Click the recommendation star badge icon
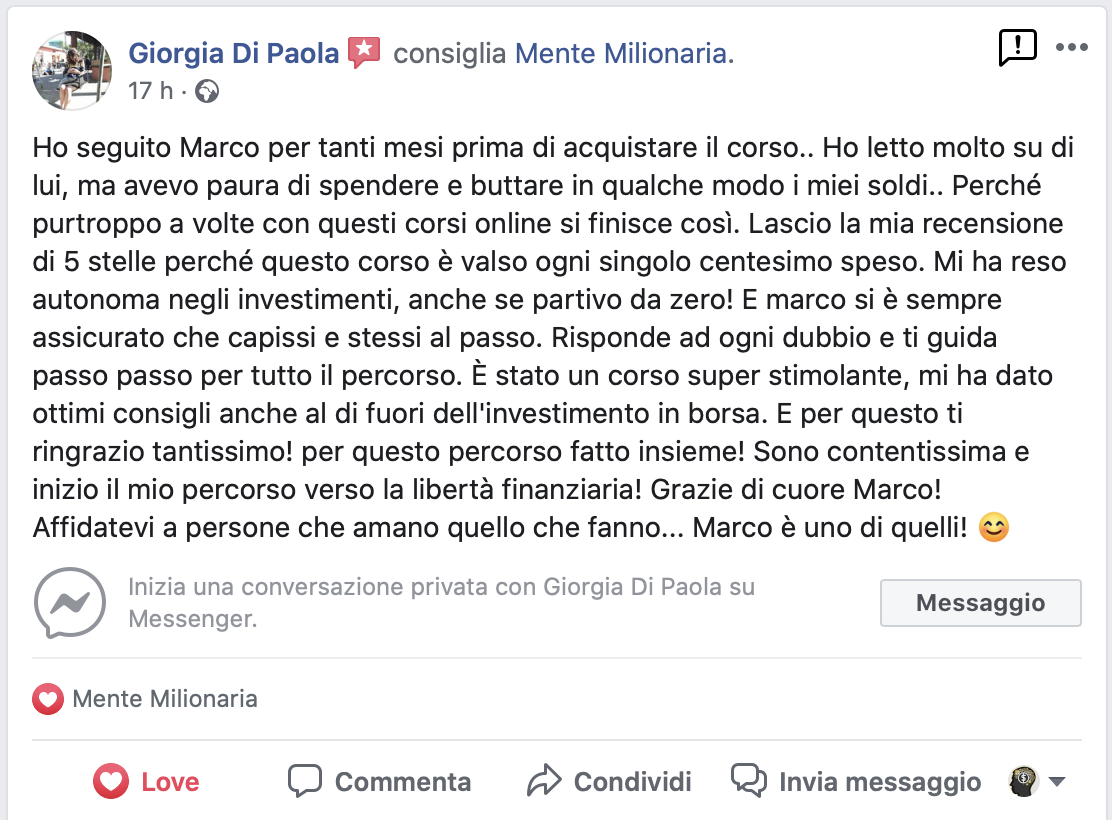The image size is (1112, 820). coord(364,52)
